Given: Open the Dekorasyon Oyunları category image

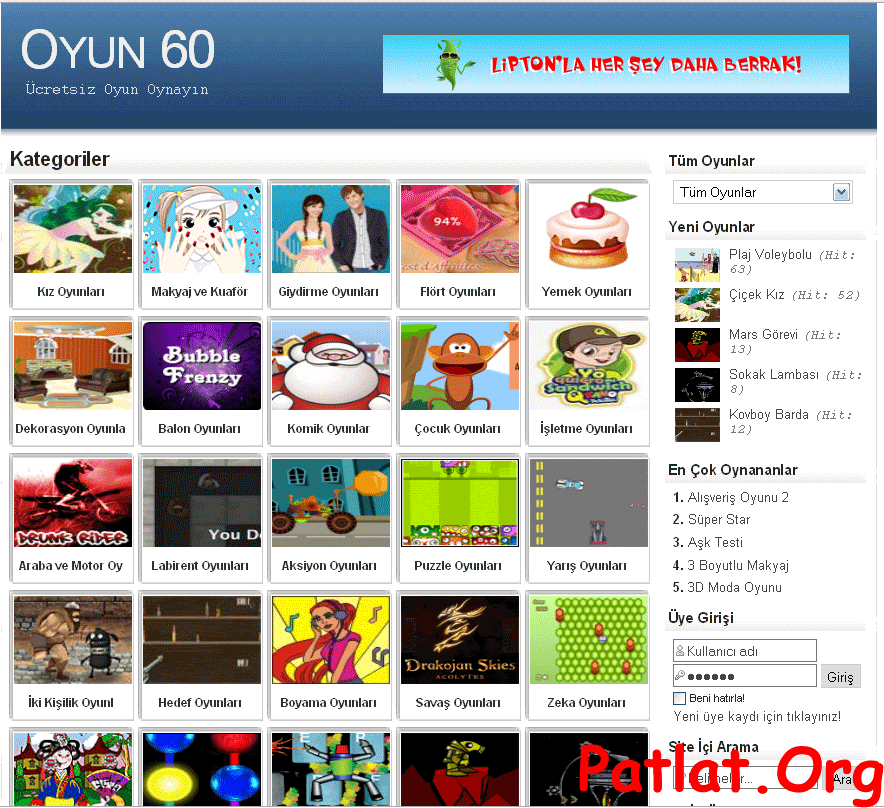Looking at the screenshot, I should pos(73,366).
